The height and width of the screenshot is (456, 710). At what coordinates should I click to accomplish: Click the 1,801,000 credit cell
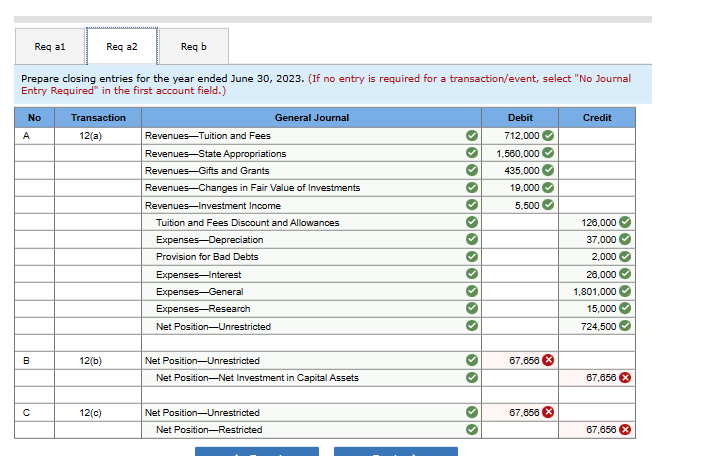click(x=597, y=291)
